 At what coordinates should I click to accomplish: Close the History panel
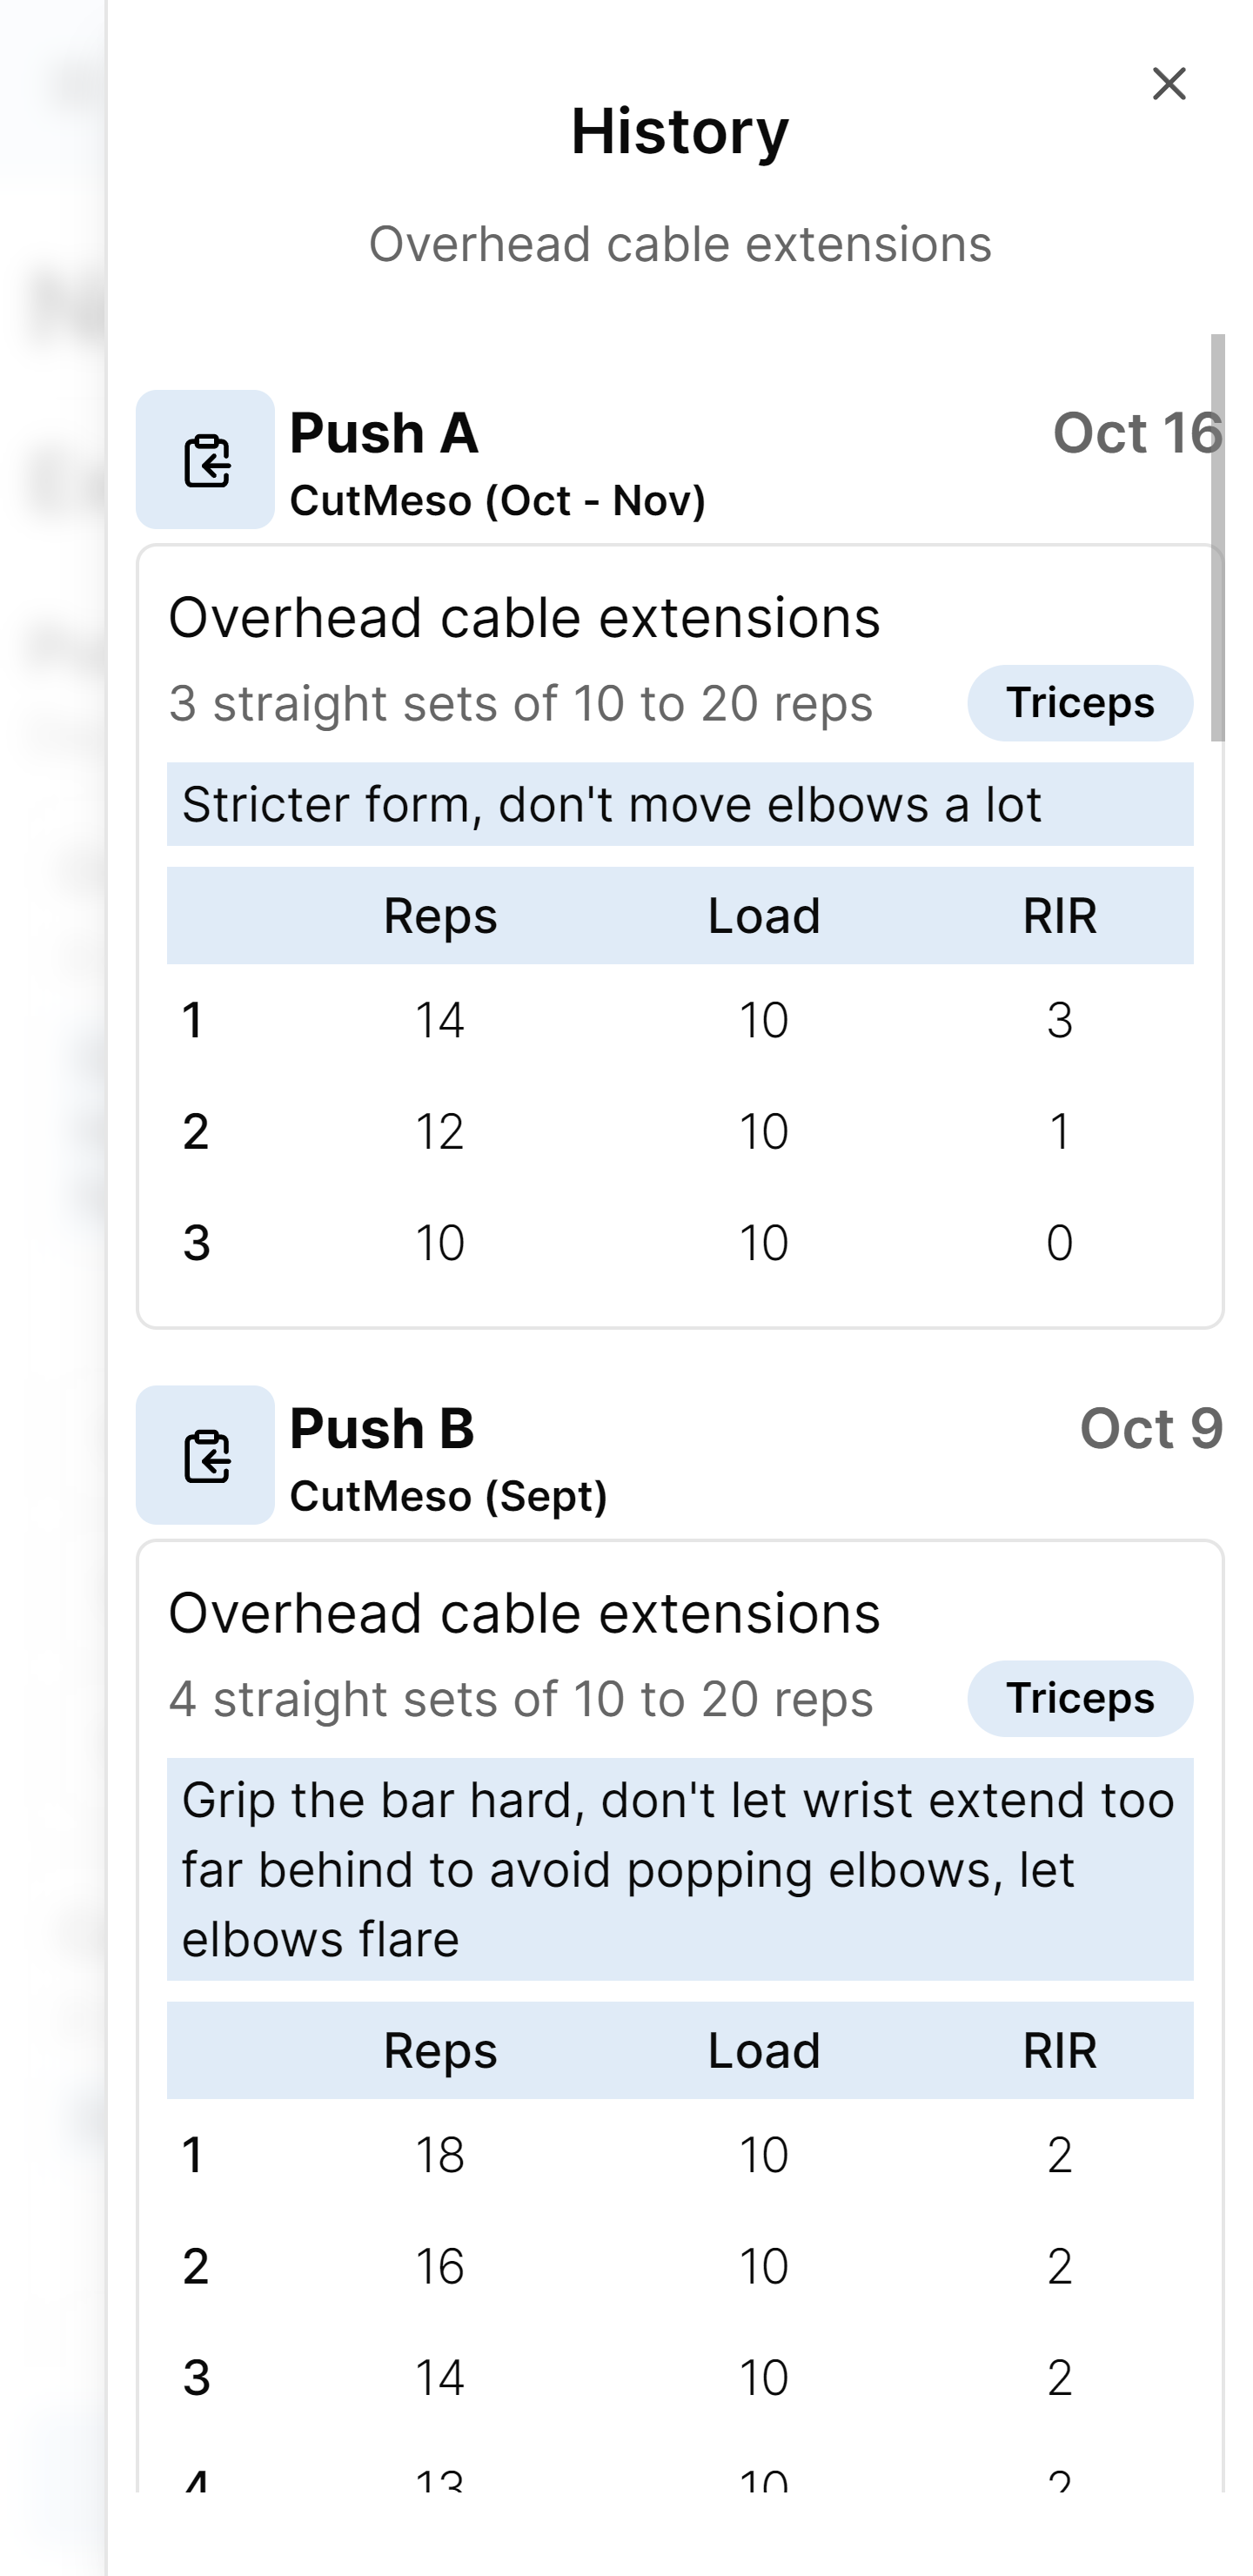[1168, 84]
